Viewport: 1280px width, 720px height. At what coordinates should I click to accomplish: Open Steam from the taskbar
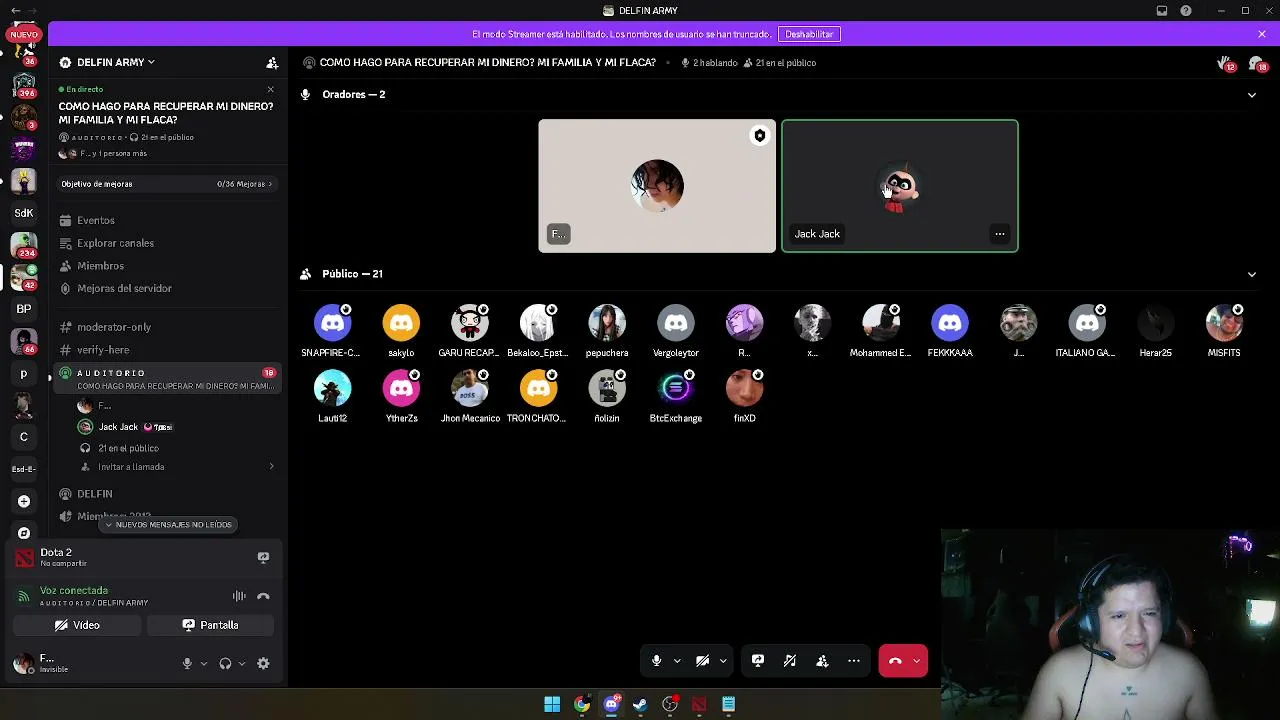pyautogui.click(x=640, y=705)
